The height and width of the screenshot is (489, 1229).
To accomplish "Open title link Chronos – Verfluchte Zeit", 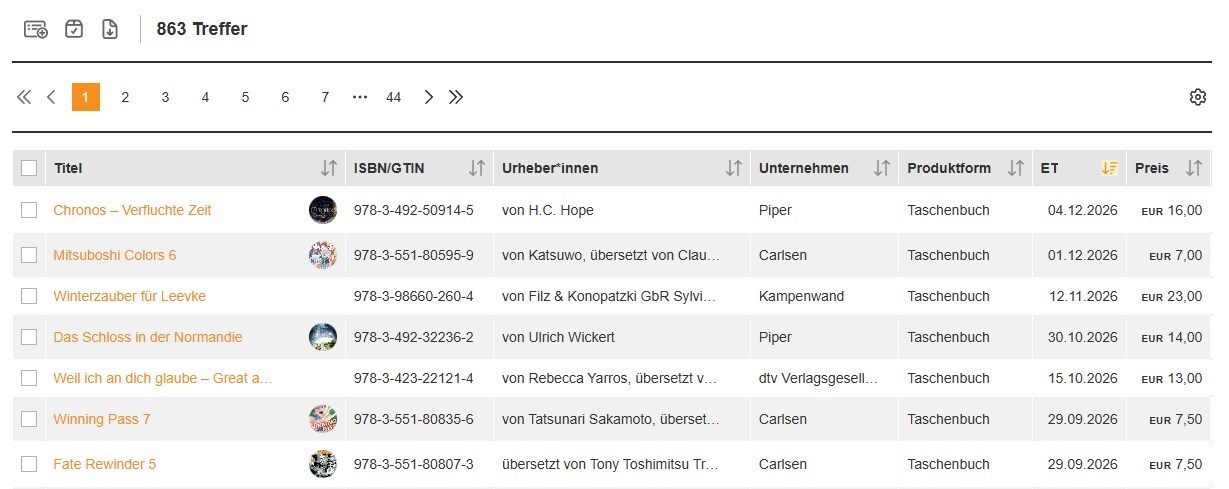I will click(132, 210).
